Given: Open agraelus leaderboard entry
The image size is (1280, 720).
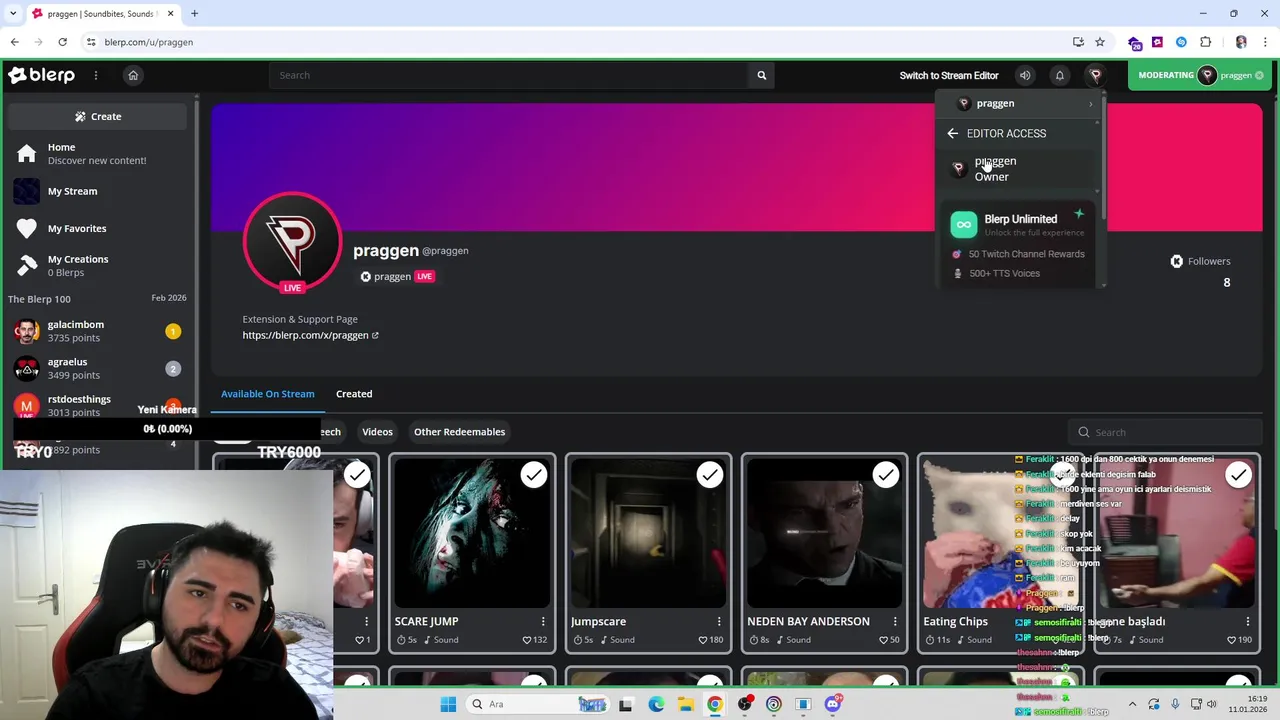Looking at the screenshot, I should [98, 368].
